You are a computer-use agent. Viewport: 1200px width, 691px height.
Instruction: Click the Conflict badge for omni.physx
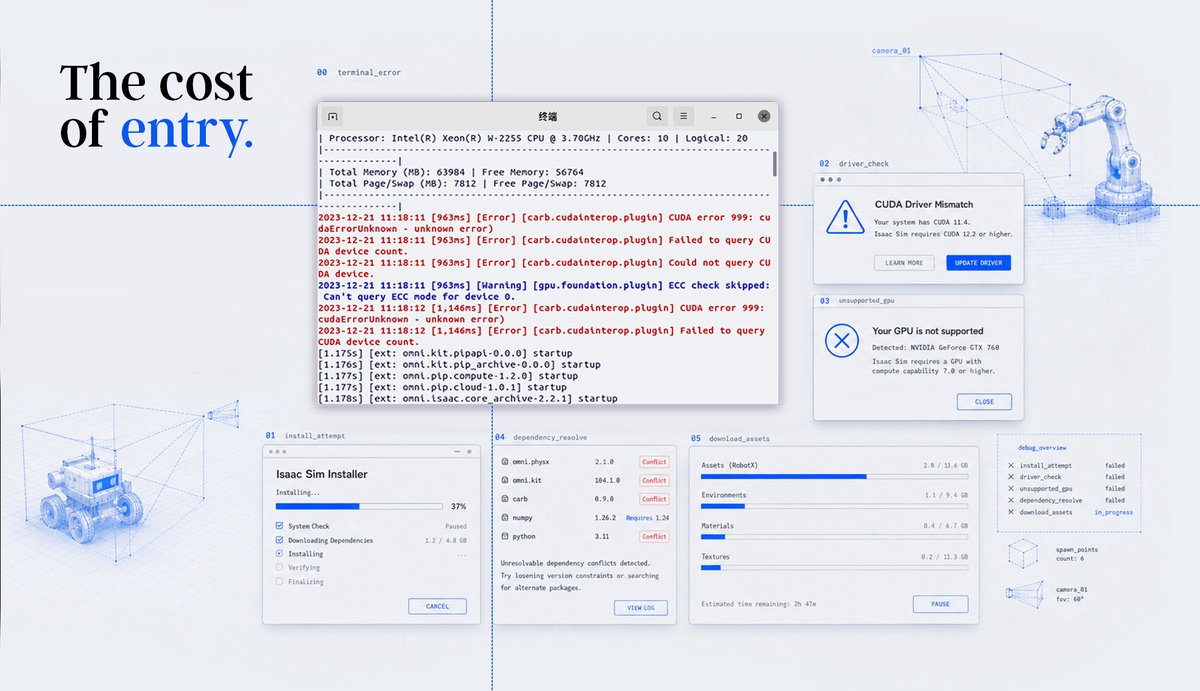[654, 462]
